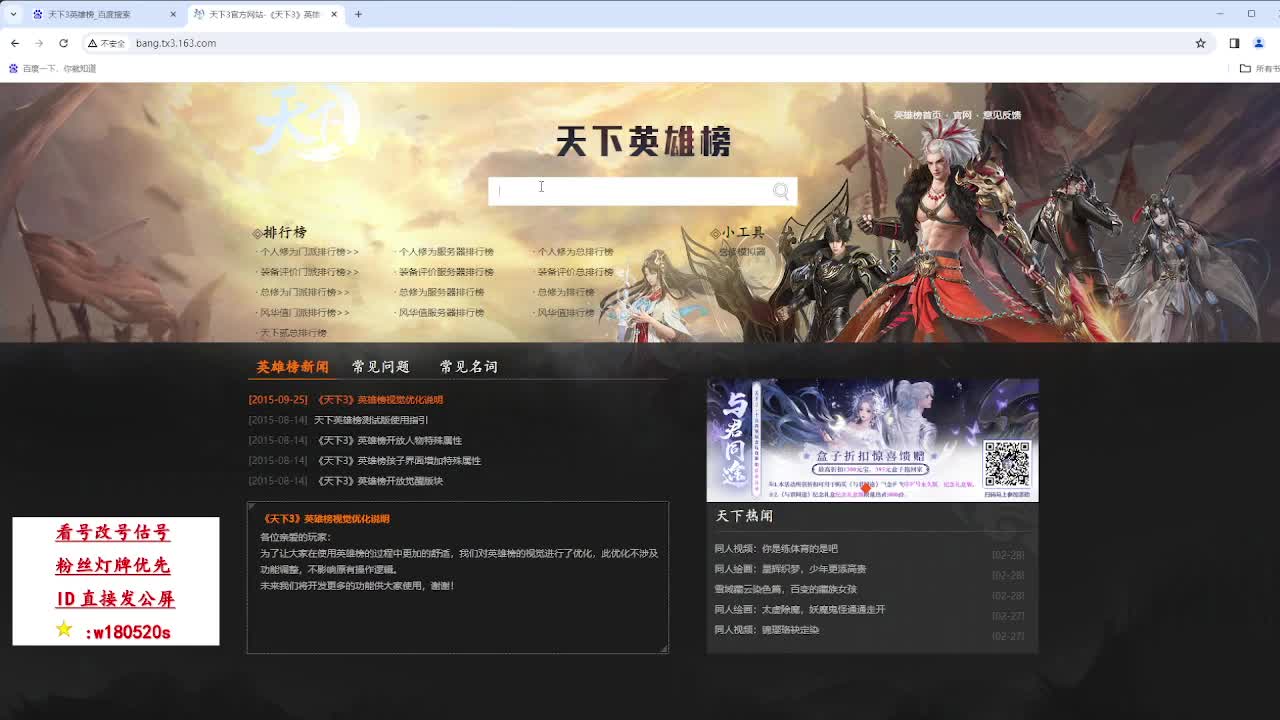Select the 常见名词 tab
1280x720 pixels.
(468, 367)
